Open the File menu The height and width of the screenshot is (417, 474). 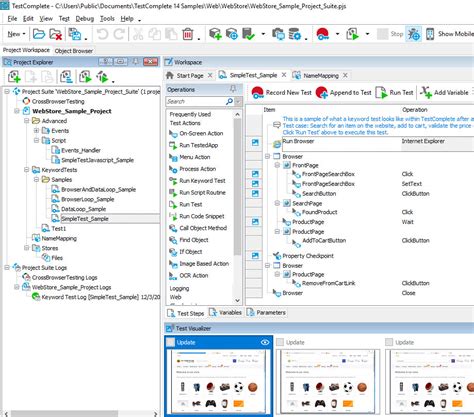(x=12, y=19)
